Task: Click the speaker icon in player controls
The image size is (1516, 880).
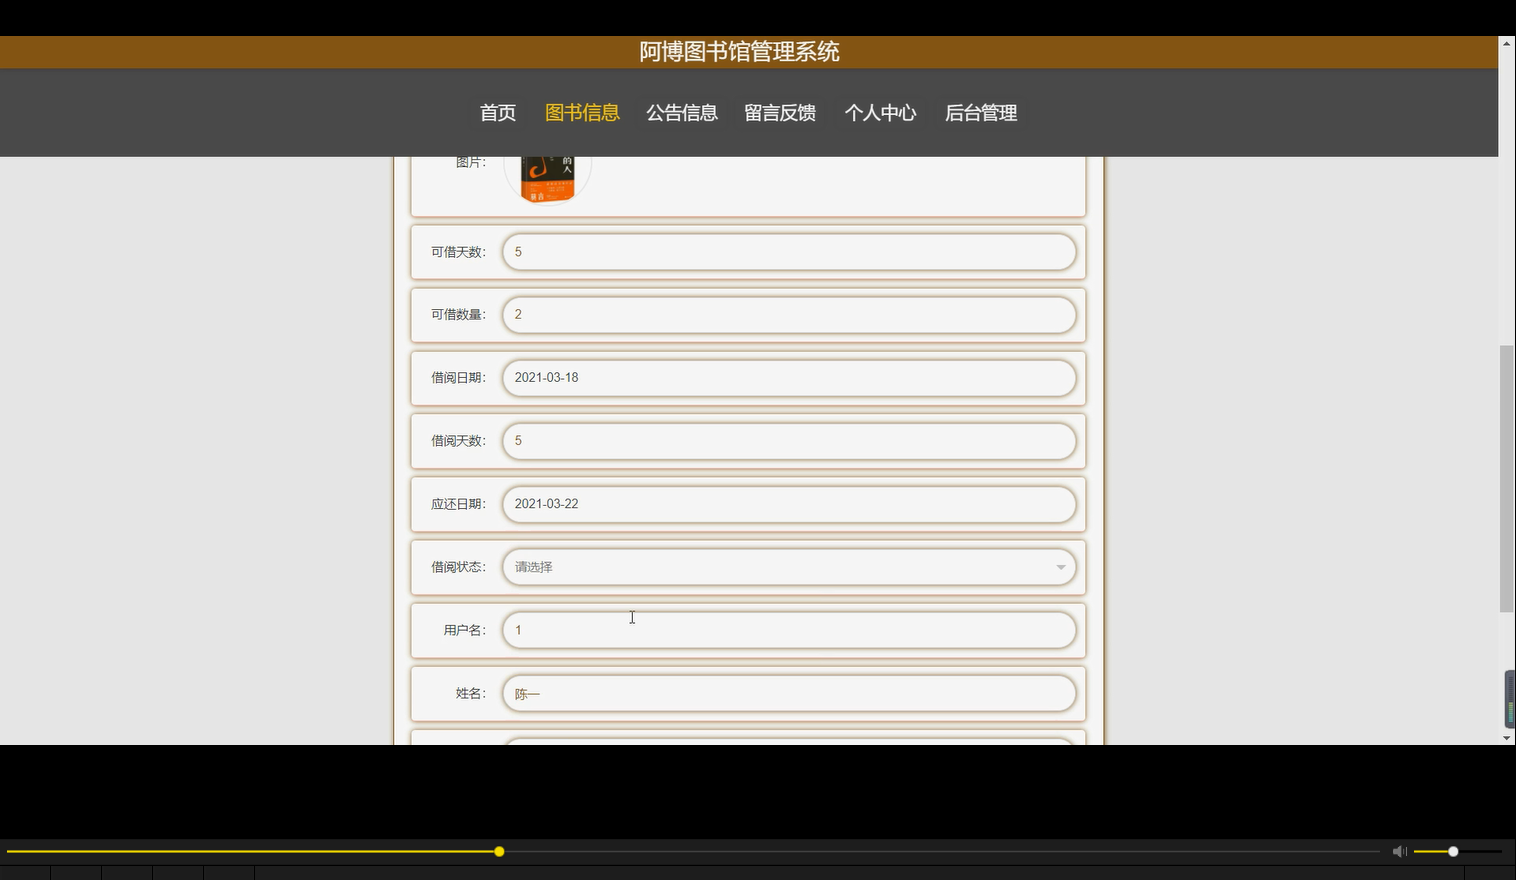Action: 1399,851
